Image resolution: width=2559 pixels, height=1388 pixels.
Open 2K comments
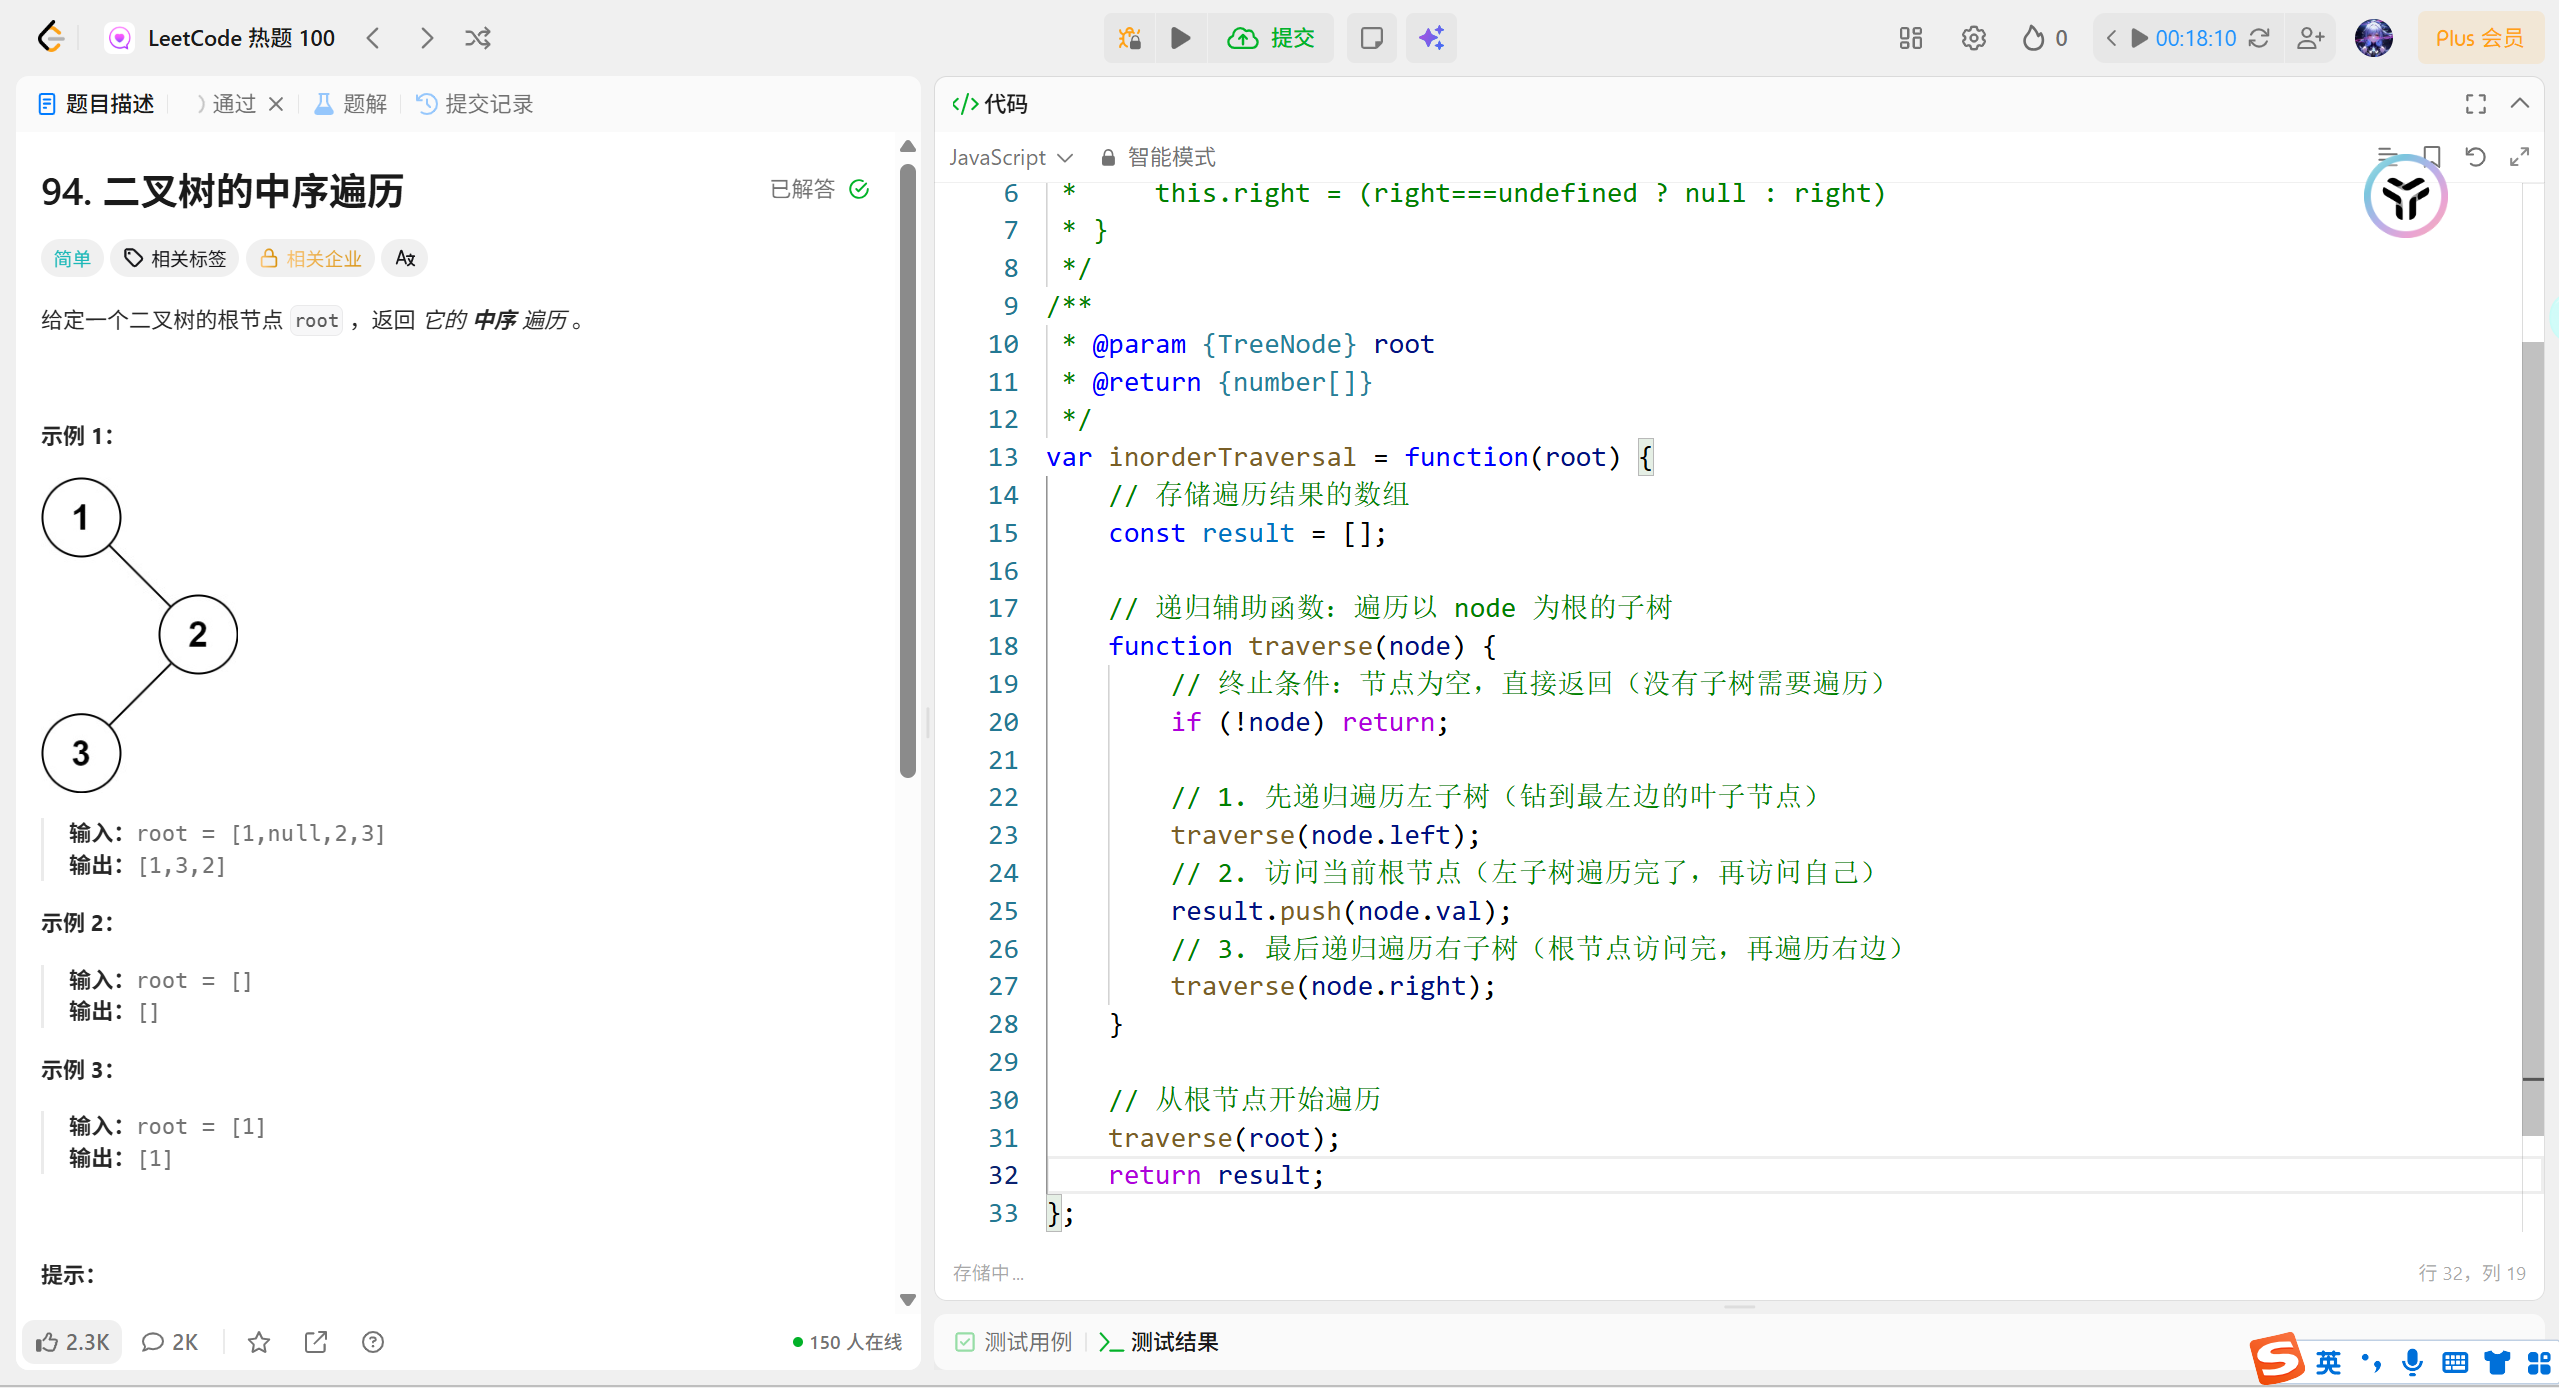coord(170,1342)
